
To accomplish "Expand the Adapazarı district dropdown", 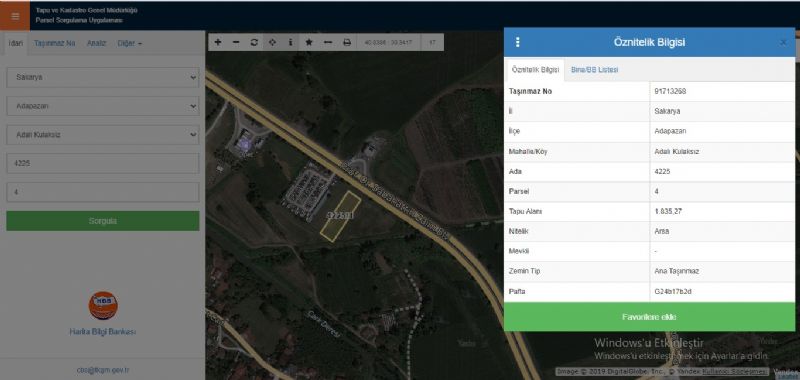I will click(x=103, y=106).
